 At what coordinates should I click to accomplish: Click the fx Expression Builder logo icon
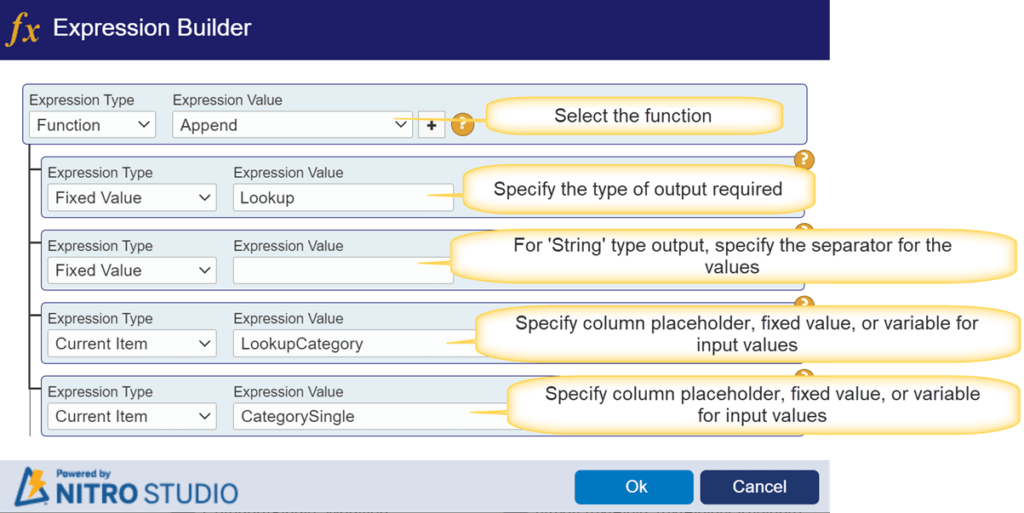pyautogui.click(x=23, y=30)
